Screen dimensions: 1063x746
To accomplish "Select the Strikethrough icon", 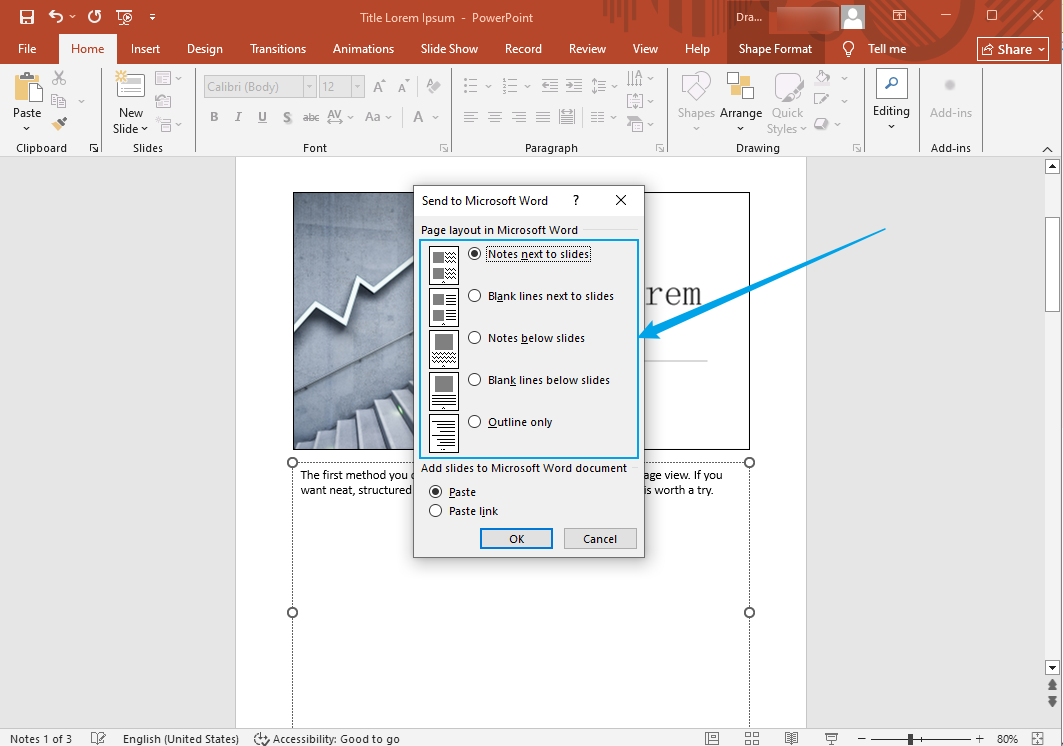I will click(311, 117).
